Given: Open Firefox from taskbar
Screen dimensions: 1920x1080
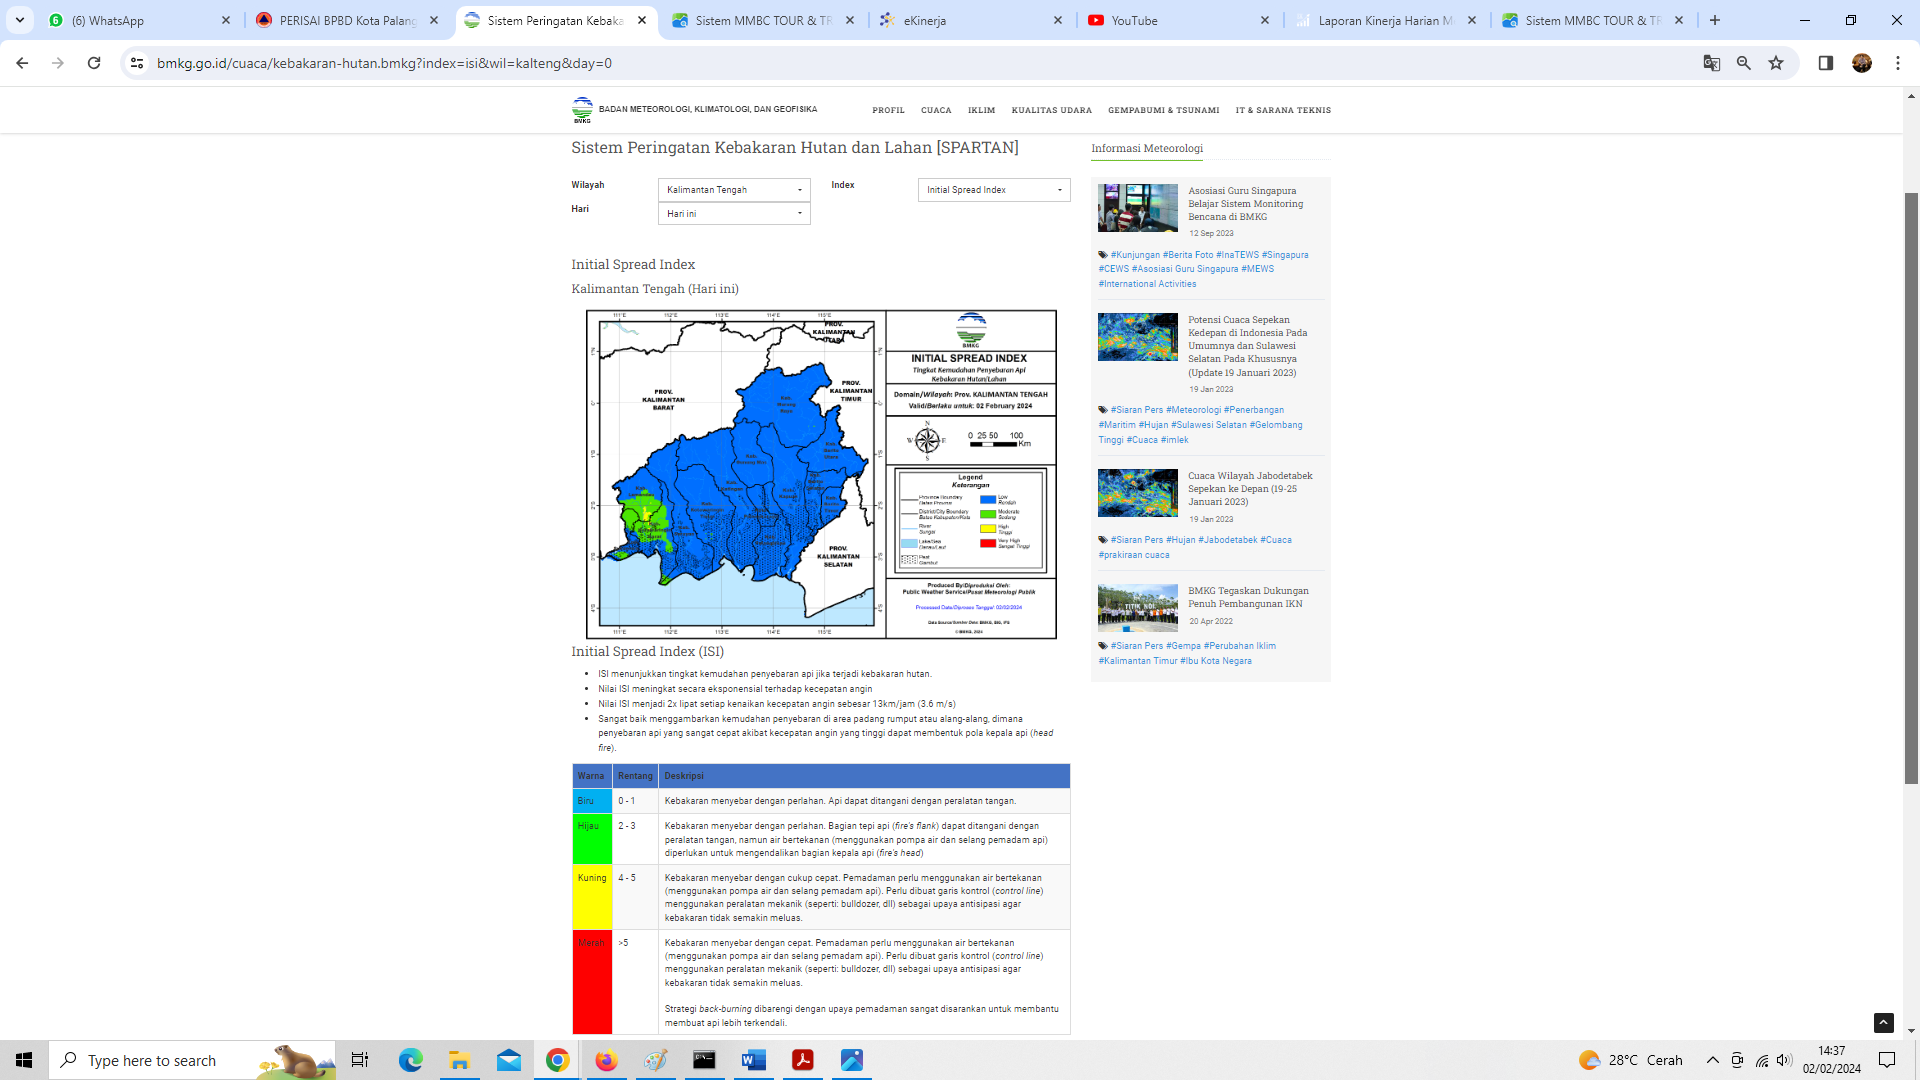Looking at the screenshot, I should (x=606, y=1060).
